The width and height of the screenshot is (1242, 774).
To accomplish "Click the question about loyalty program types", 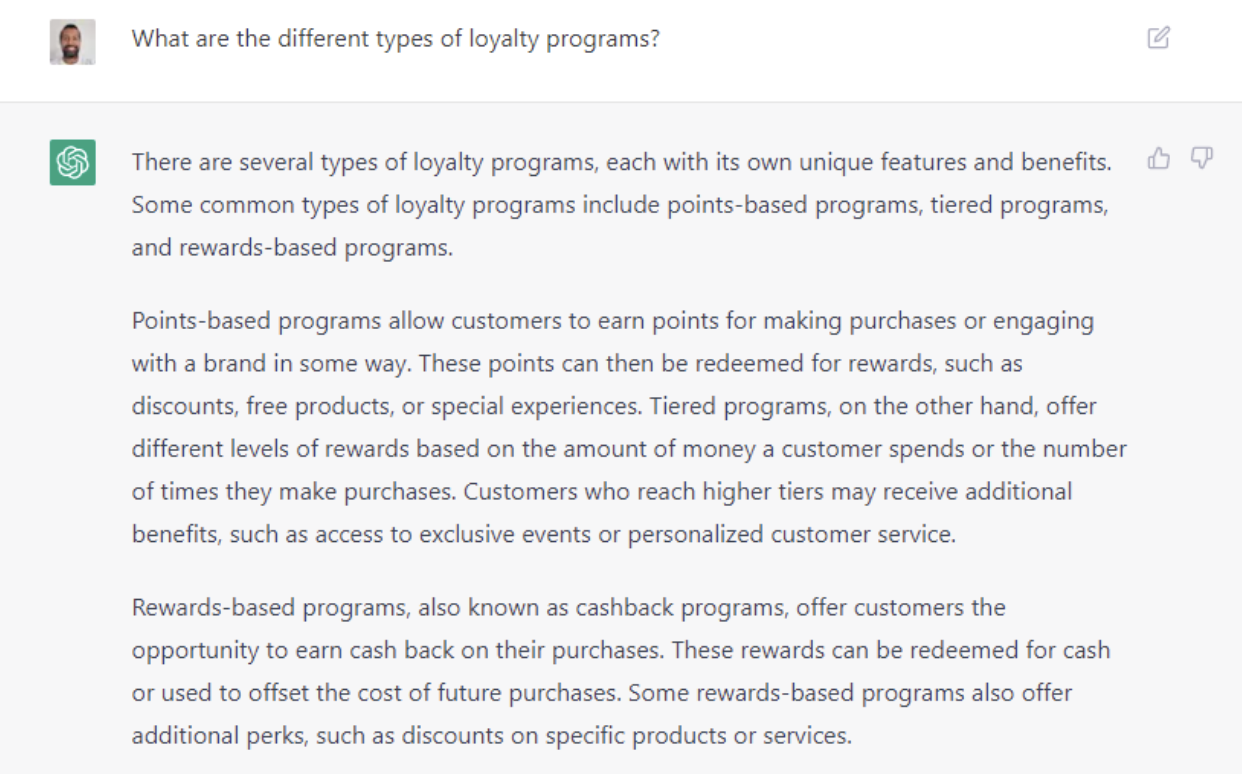I will 396,40.
